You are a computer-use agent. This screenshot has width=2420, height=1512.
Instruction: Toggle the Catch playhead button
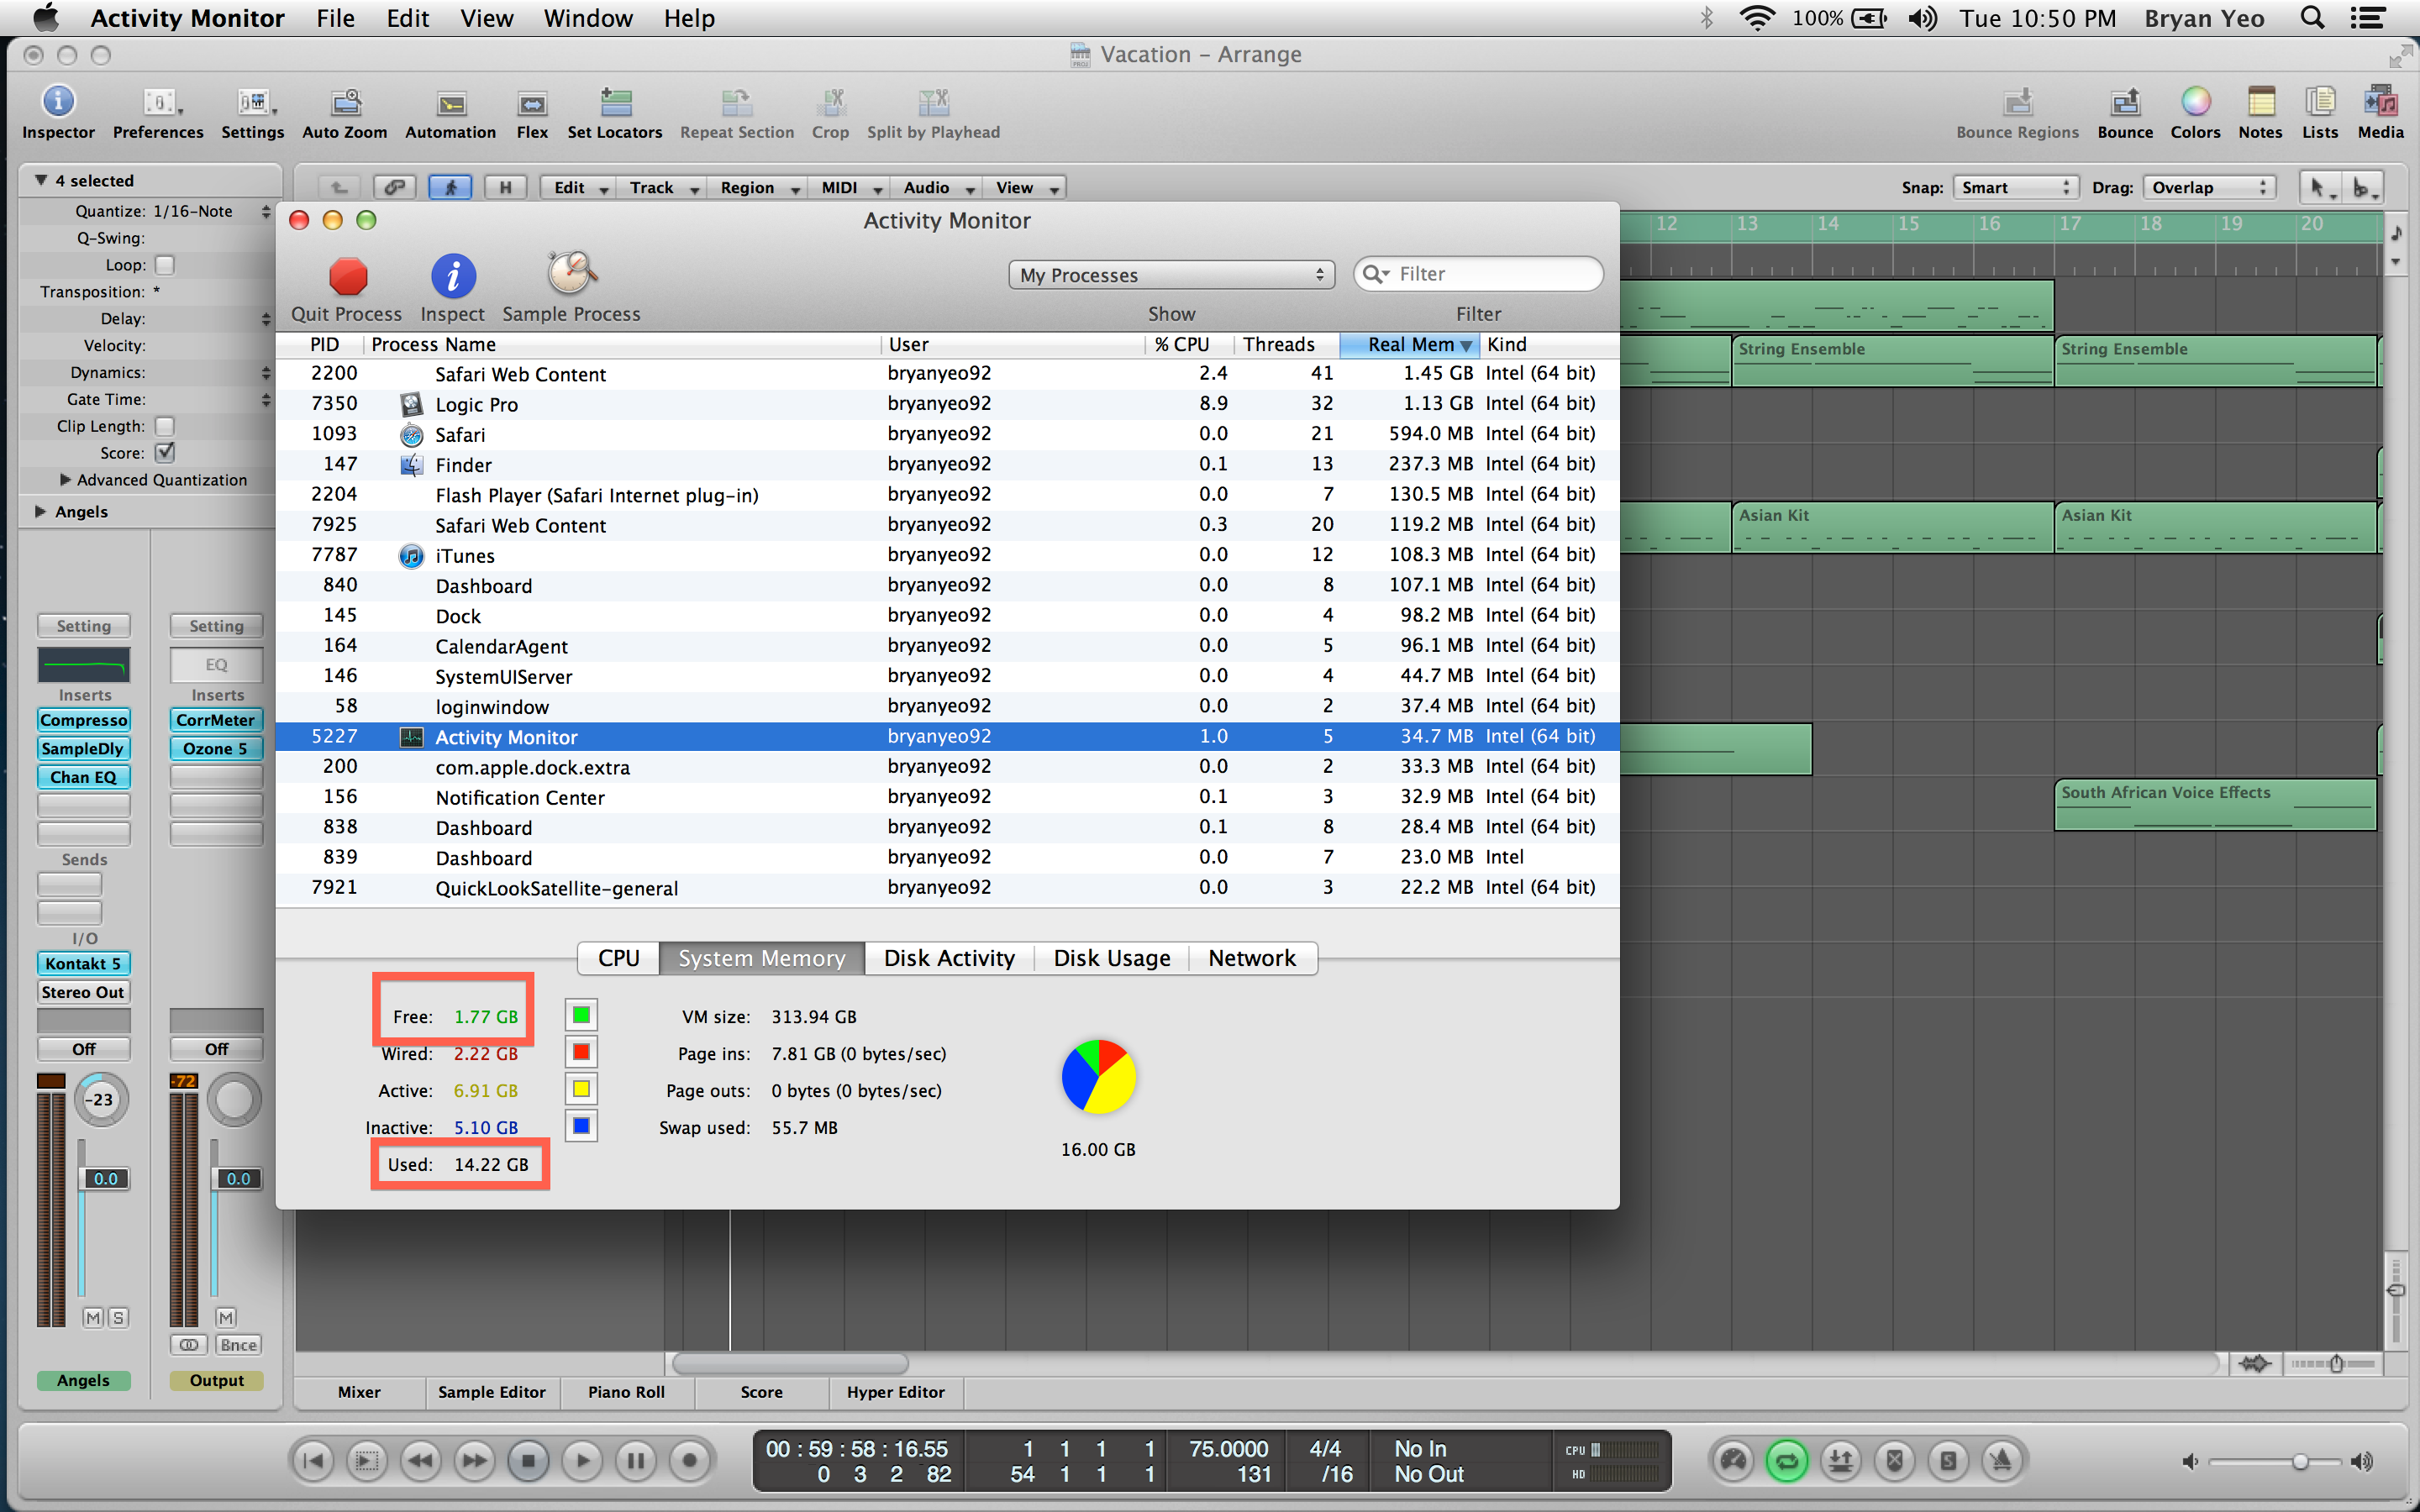[450, 187]
